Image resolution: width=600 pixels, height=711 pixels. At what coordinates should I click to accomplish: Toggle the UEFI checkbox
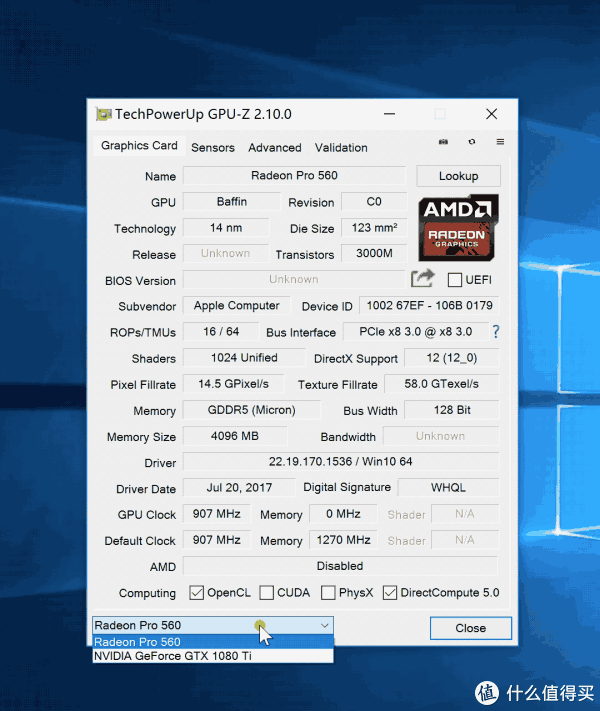(454, 280)
